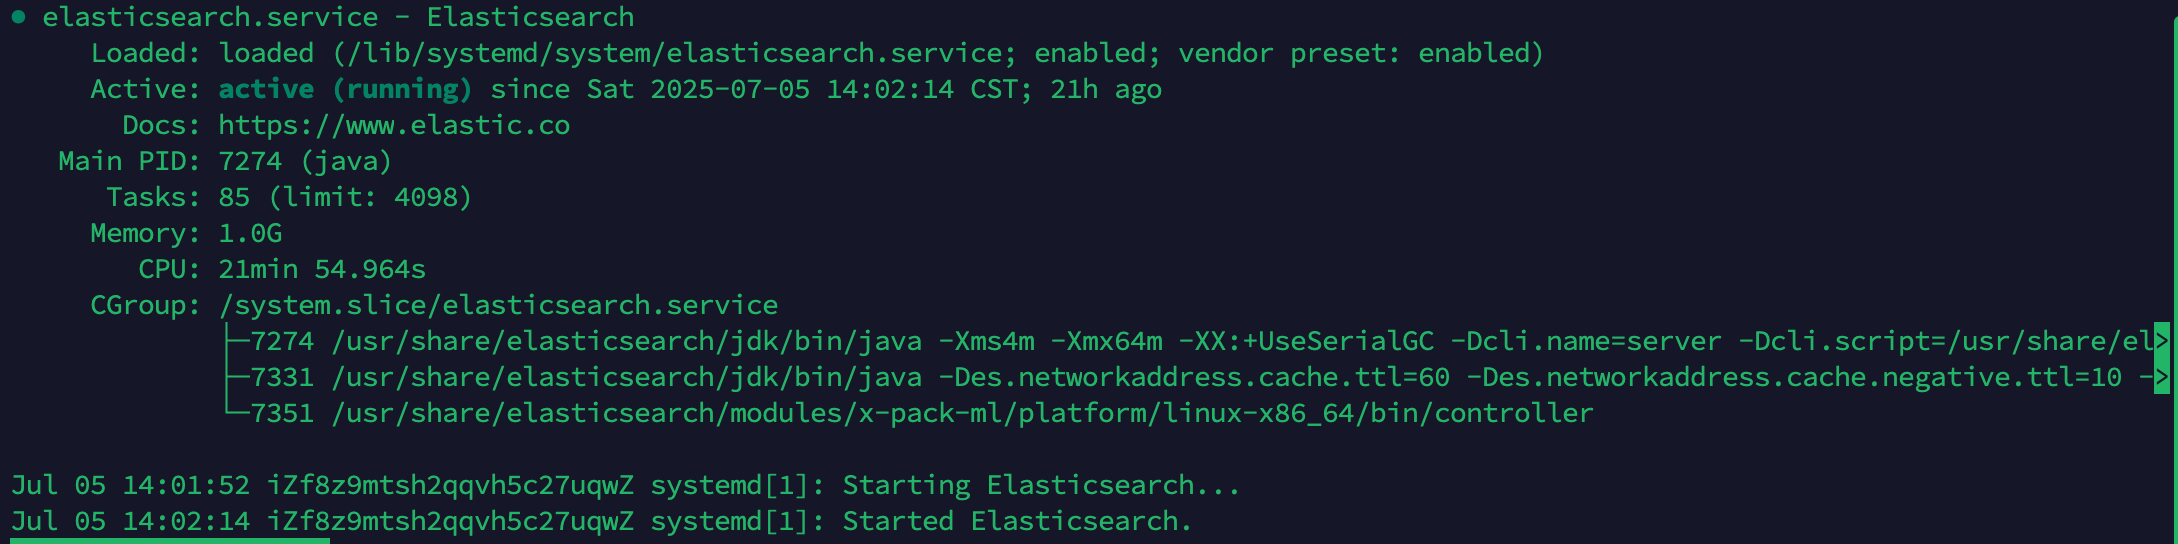Click the Main PID 7274 value
This screenshot has width=2178, height=544.
click(x=250, y=161)
